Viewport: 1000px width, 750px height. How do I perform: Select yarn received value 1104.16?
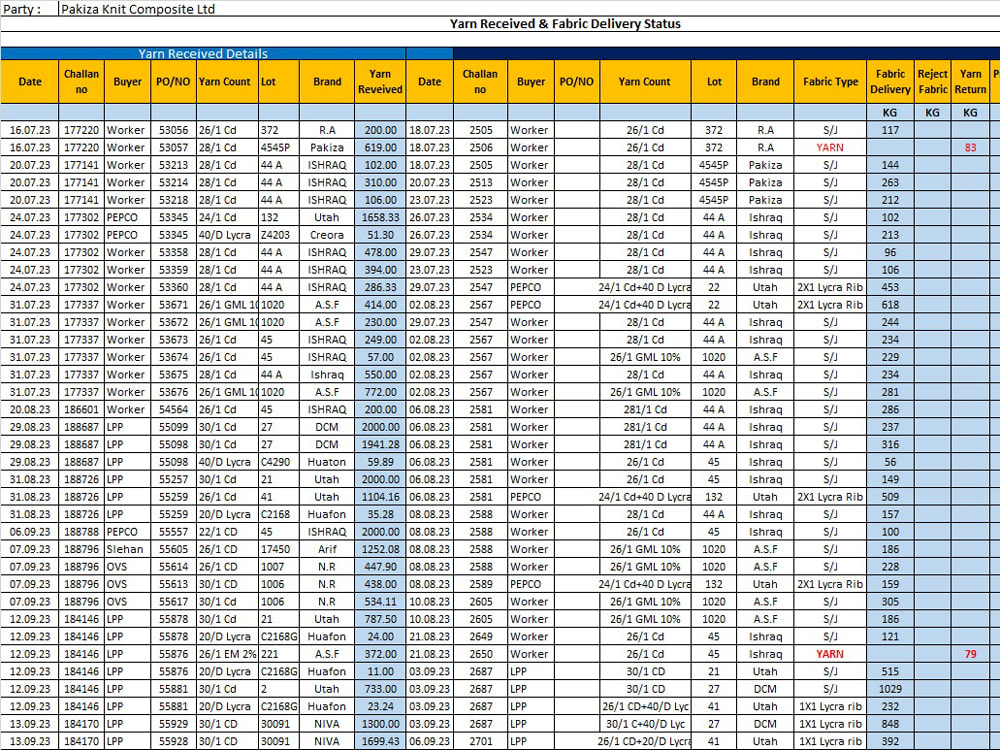(380, 497)
